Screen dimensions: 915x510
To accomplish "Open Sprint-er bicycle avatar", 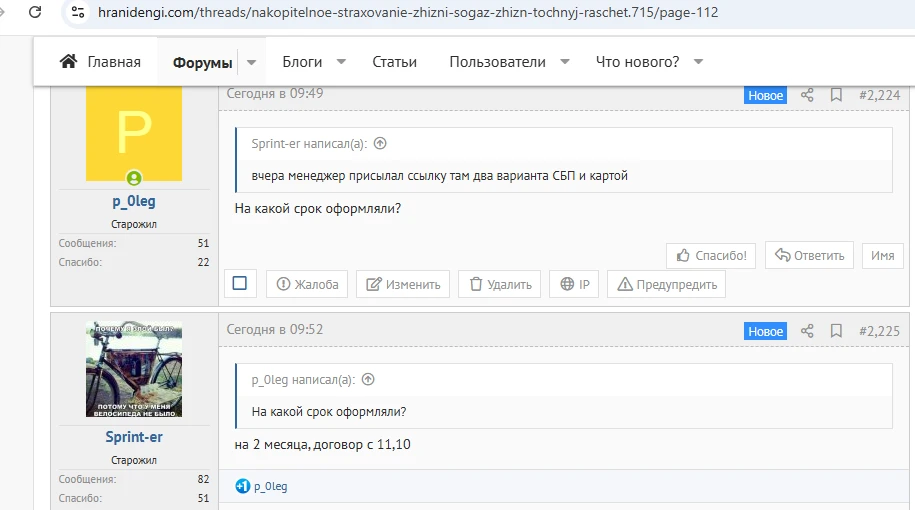I will point(134,369).
